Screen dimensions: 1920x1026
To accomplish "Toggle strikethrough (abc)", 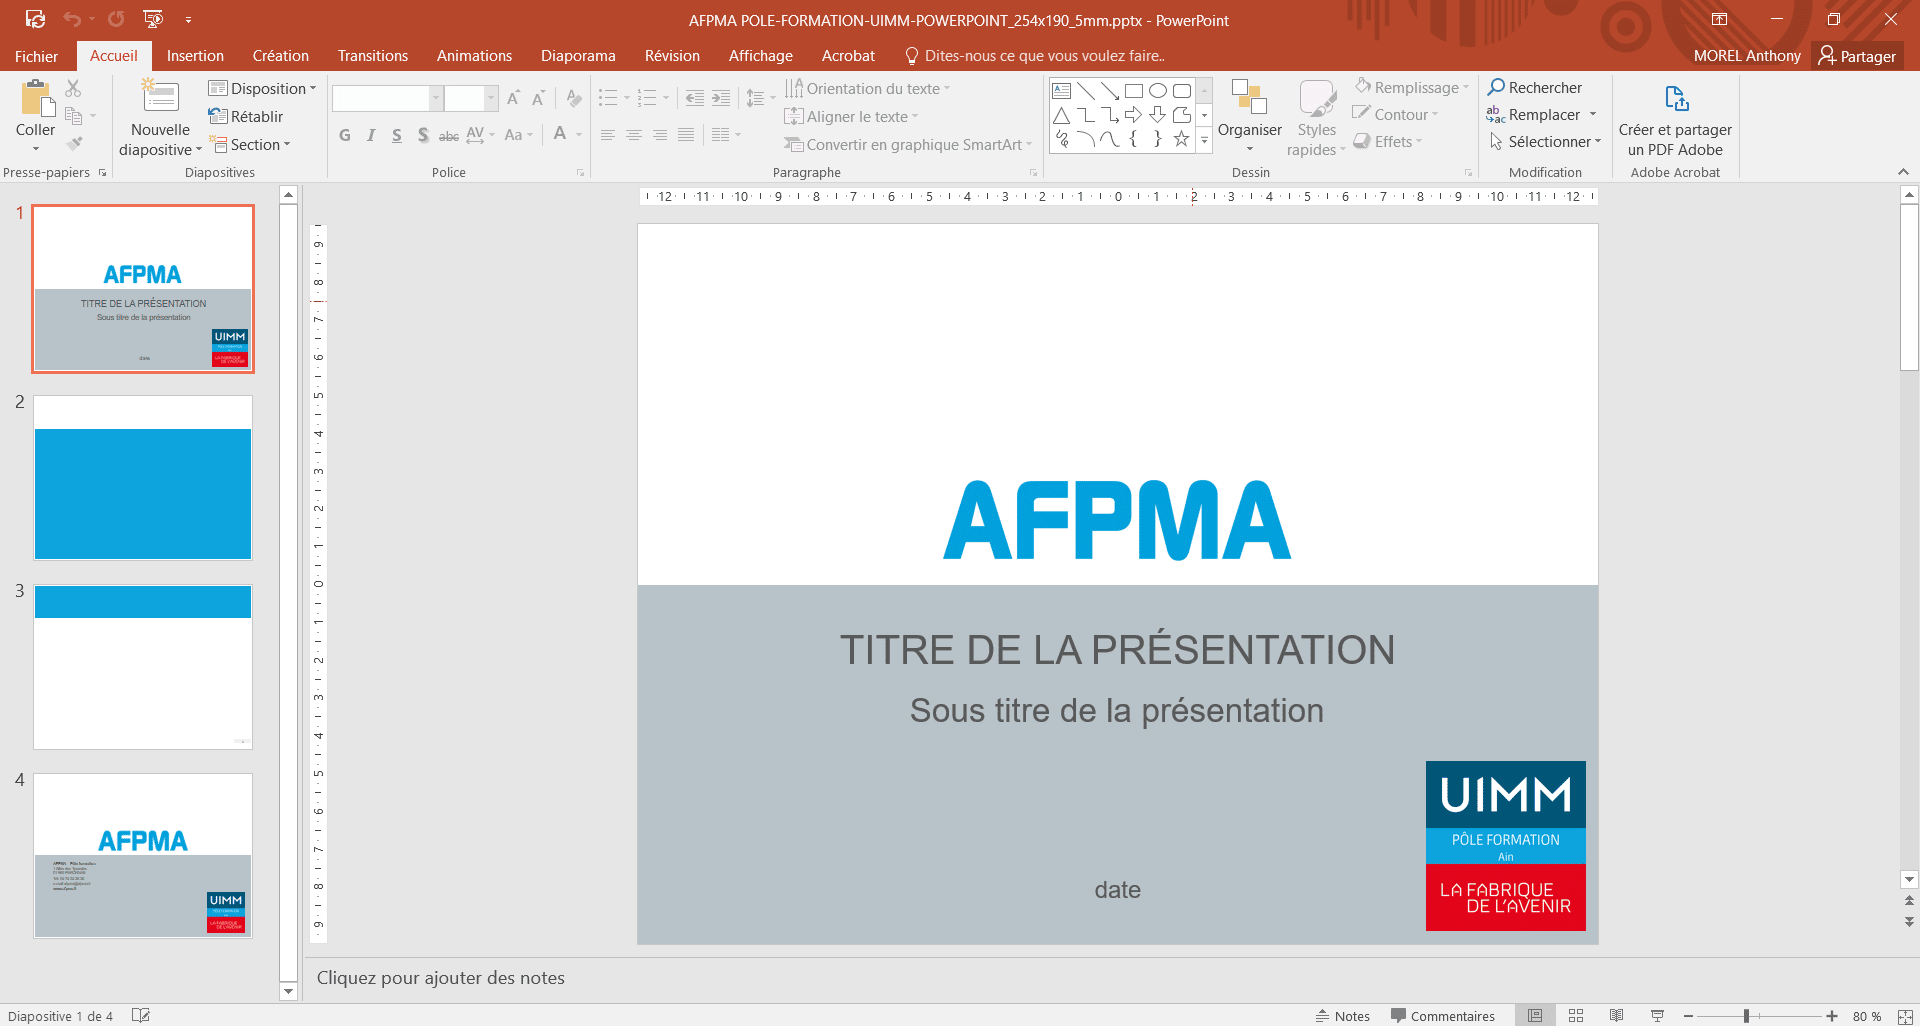I will tap(449, 135).
